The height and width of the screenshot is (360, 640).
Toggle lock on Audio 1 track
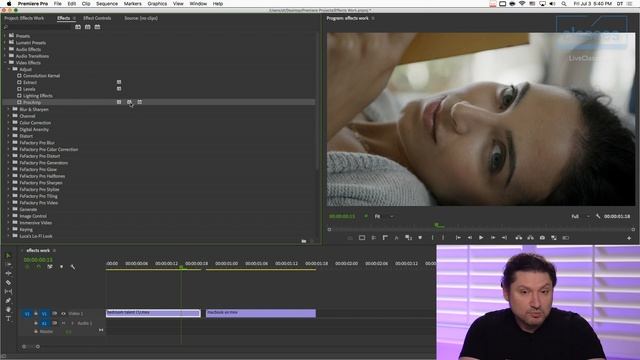coord(36,323)
